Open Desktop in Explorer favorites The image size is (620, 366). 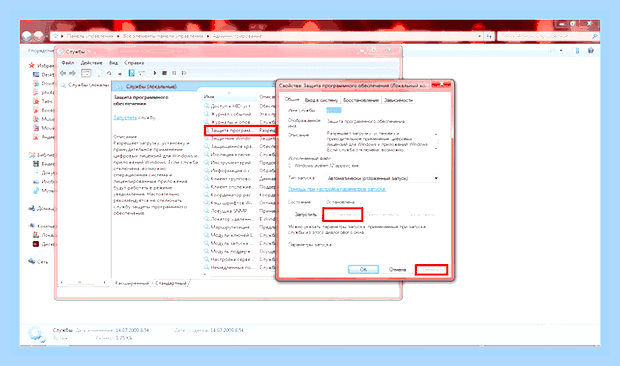point(43,74)
